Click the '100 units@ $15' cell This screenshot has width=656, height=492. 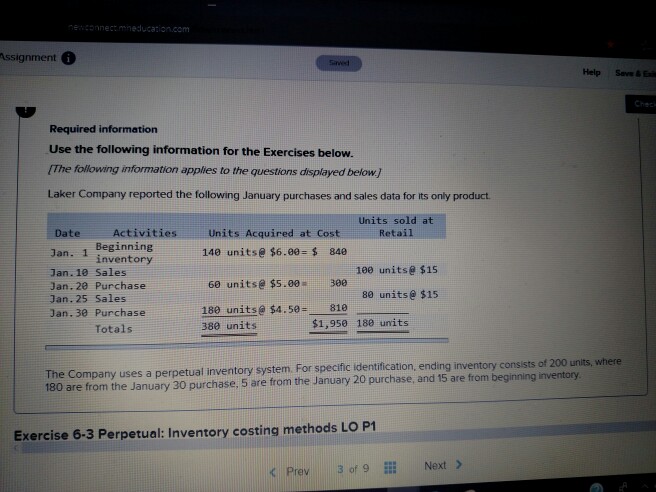(397, 270)
